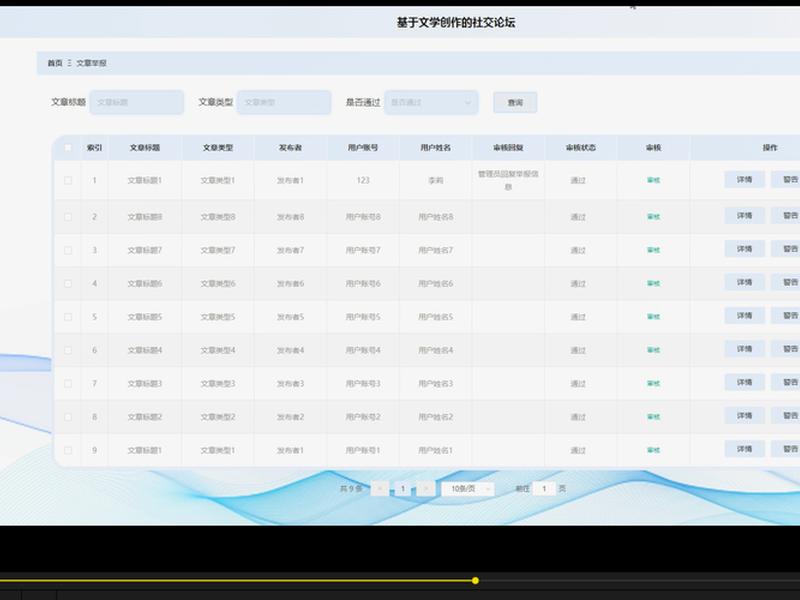This screenshot has width=800, height=600.
Task: Click 审核 link for row 文章标题8
Action: click(x=654, y=217)
